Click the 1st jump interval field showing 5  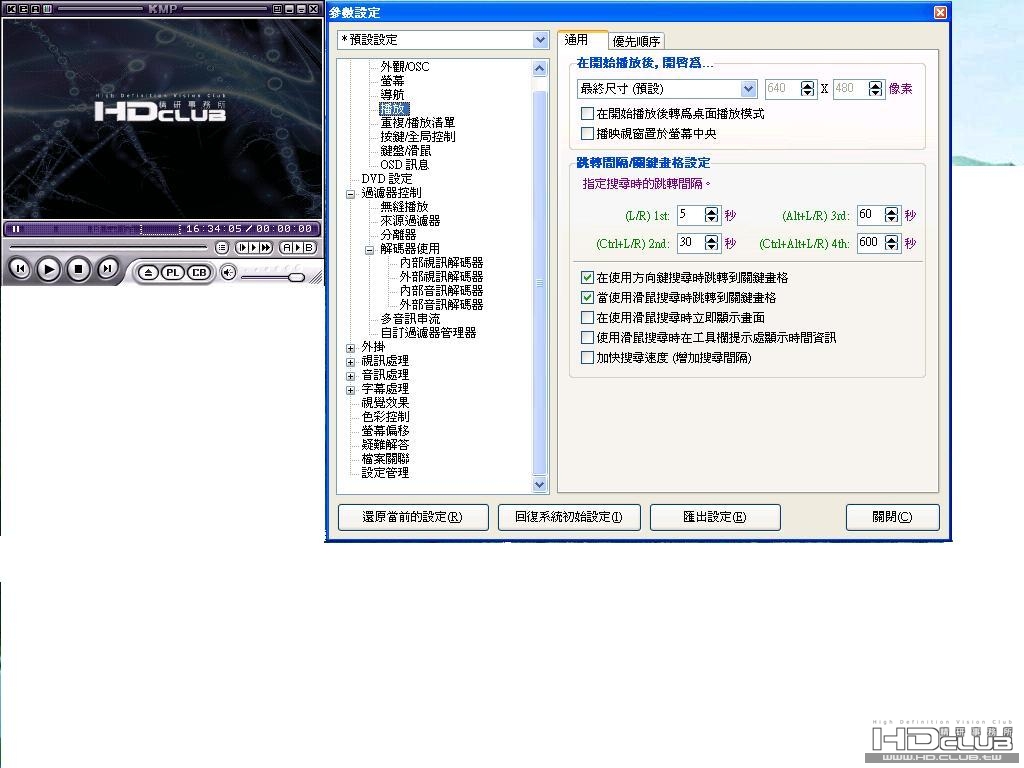(x=690, y=215)
